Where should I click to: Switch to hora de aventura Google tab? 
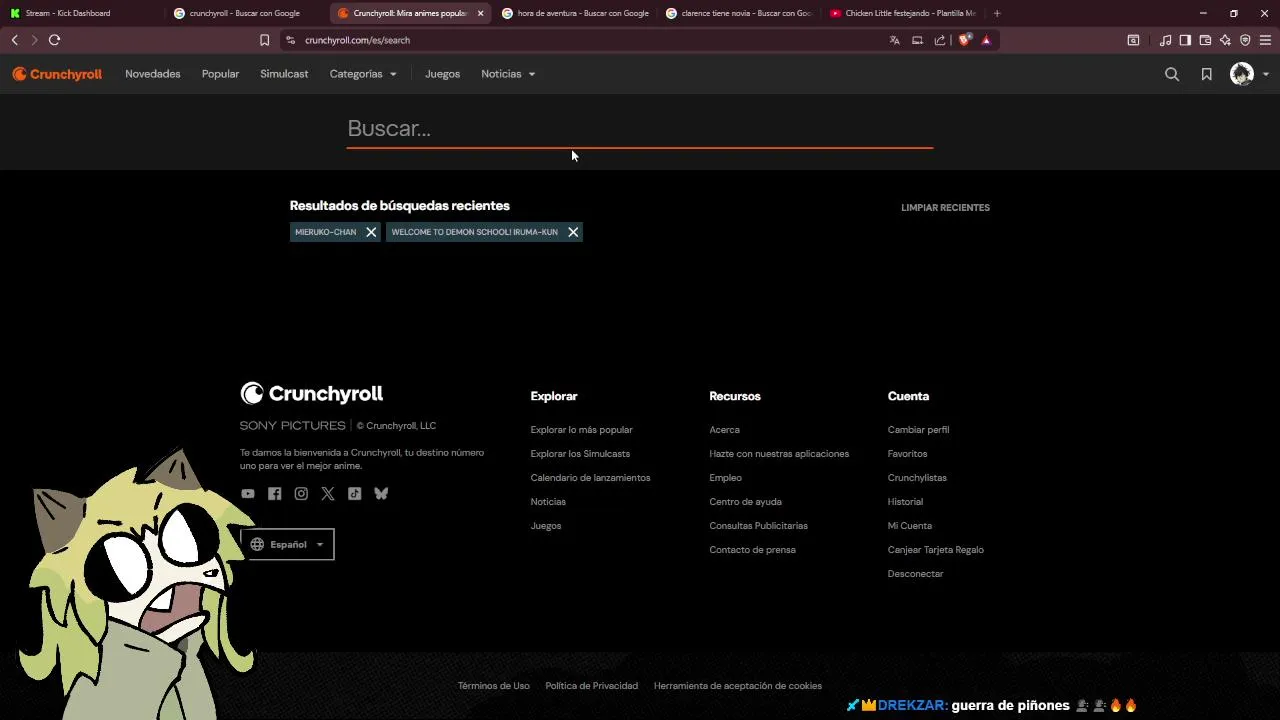point(575,13)
